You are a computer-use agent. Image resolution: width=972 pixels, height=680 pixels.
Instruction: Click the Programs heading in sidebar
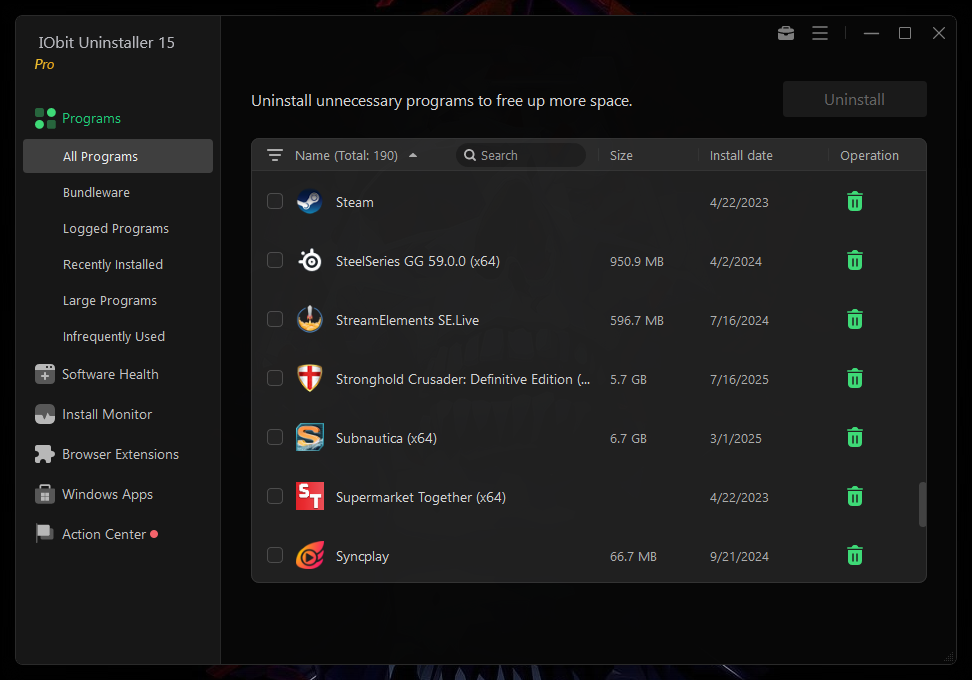point(91,118)
